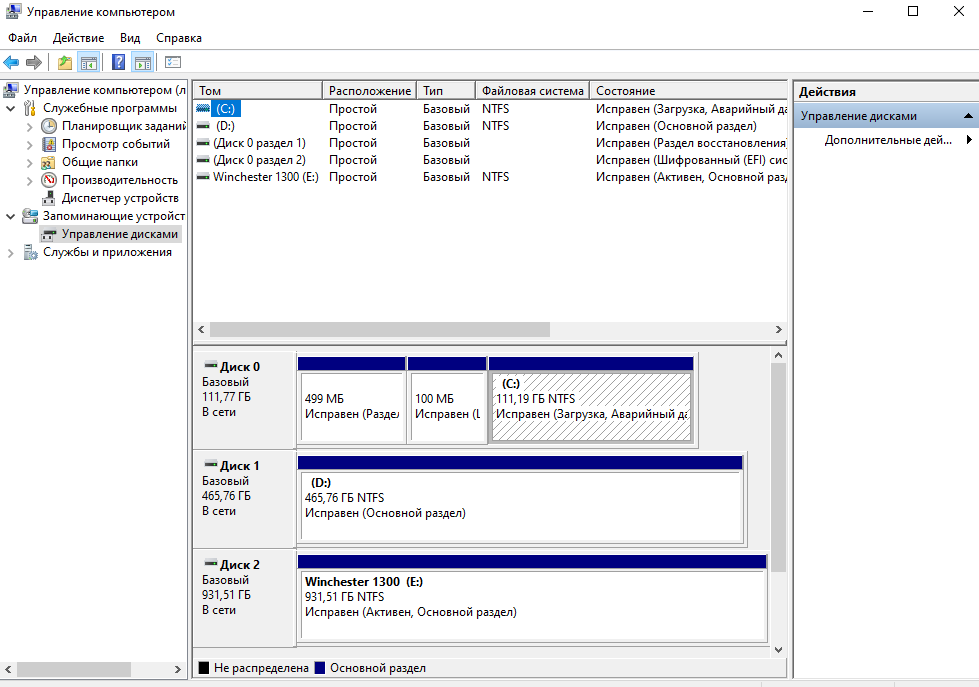This screenshot has width=979, height=687.
Task: Select the Winchester 1300 (E:) partition block
Action: coord(533,598)
